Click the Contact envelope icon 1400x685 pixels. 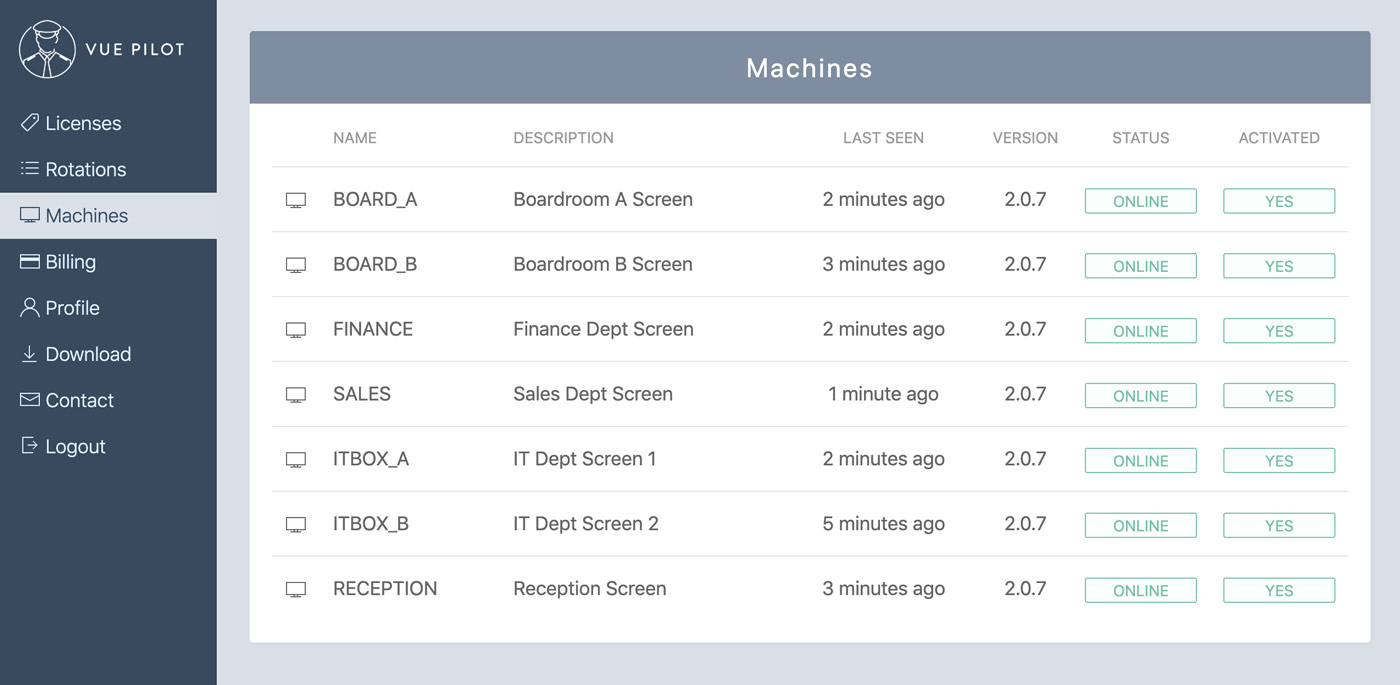click(30, 400)
